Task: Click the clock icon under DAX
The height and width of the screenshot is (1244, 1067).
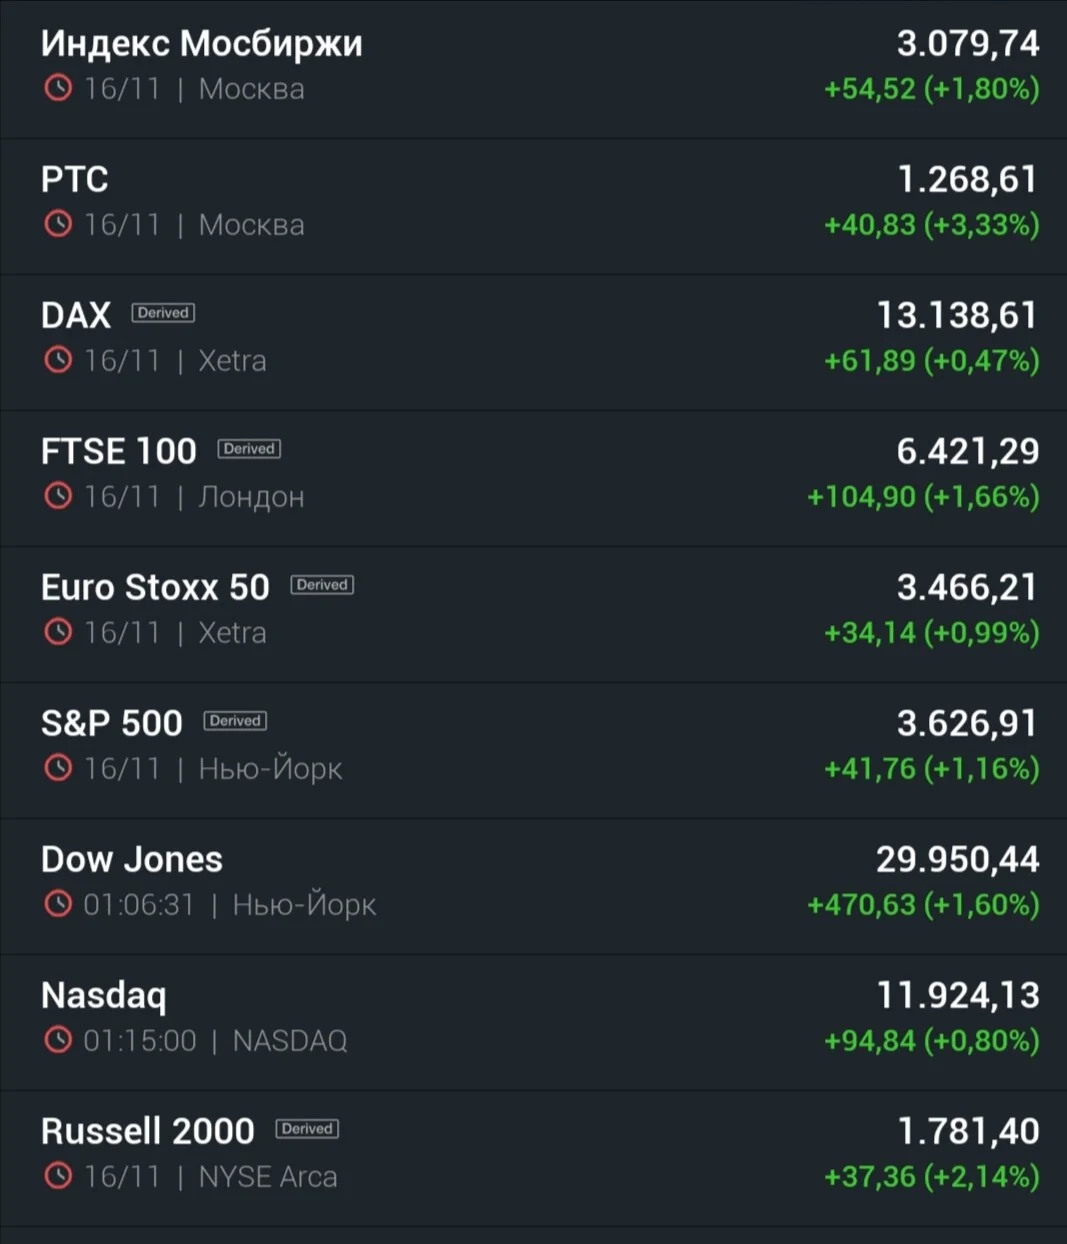Action: point(58,360)
